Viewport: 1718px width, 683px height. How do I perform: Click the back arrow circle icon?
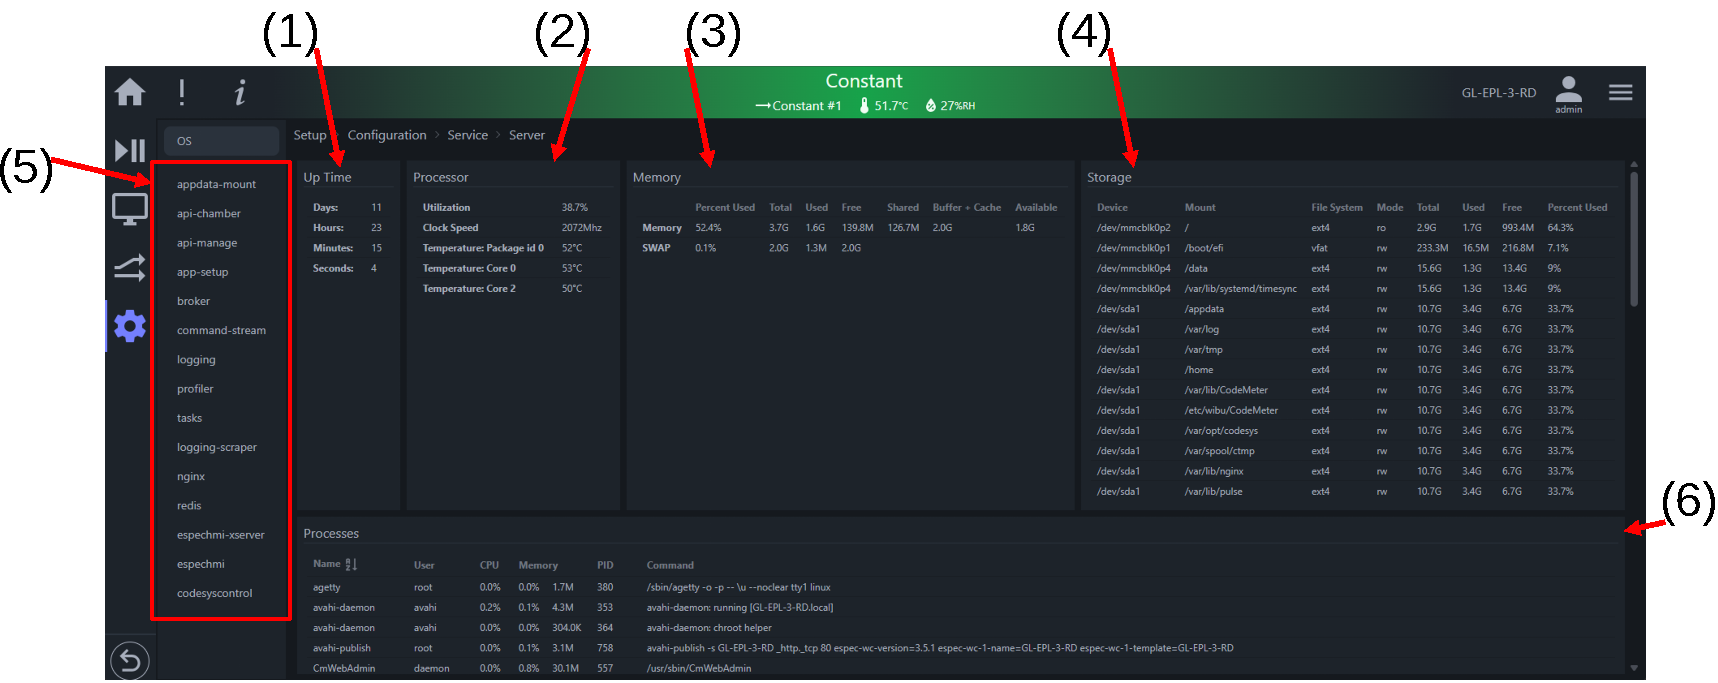click(x=130, y=661)
